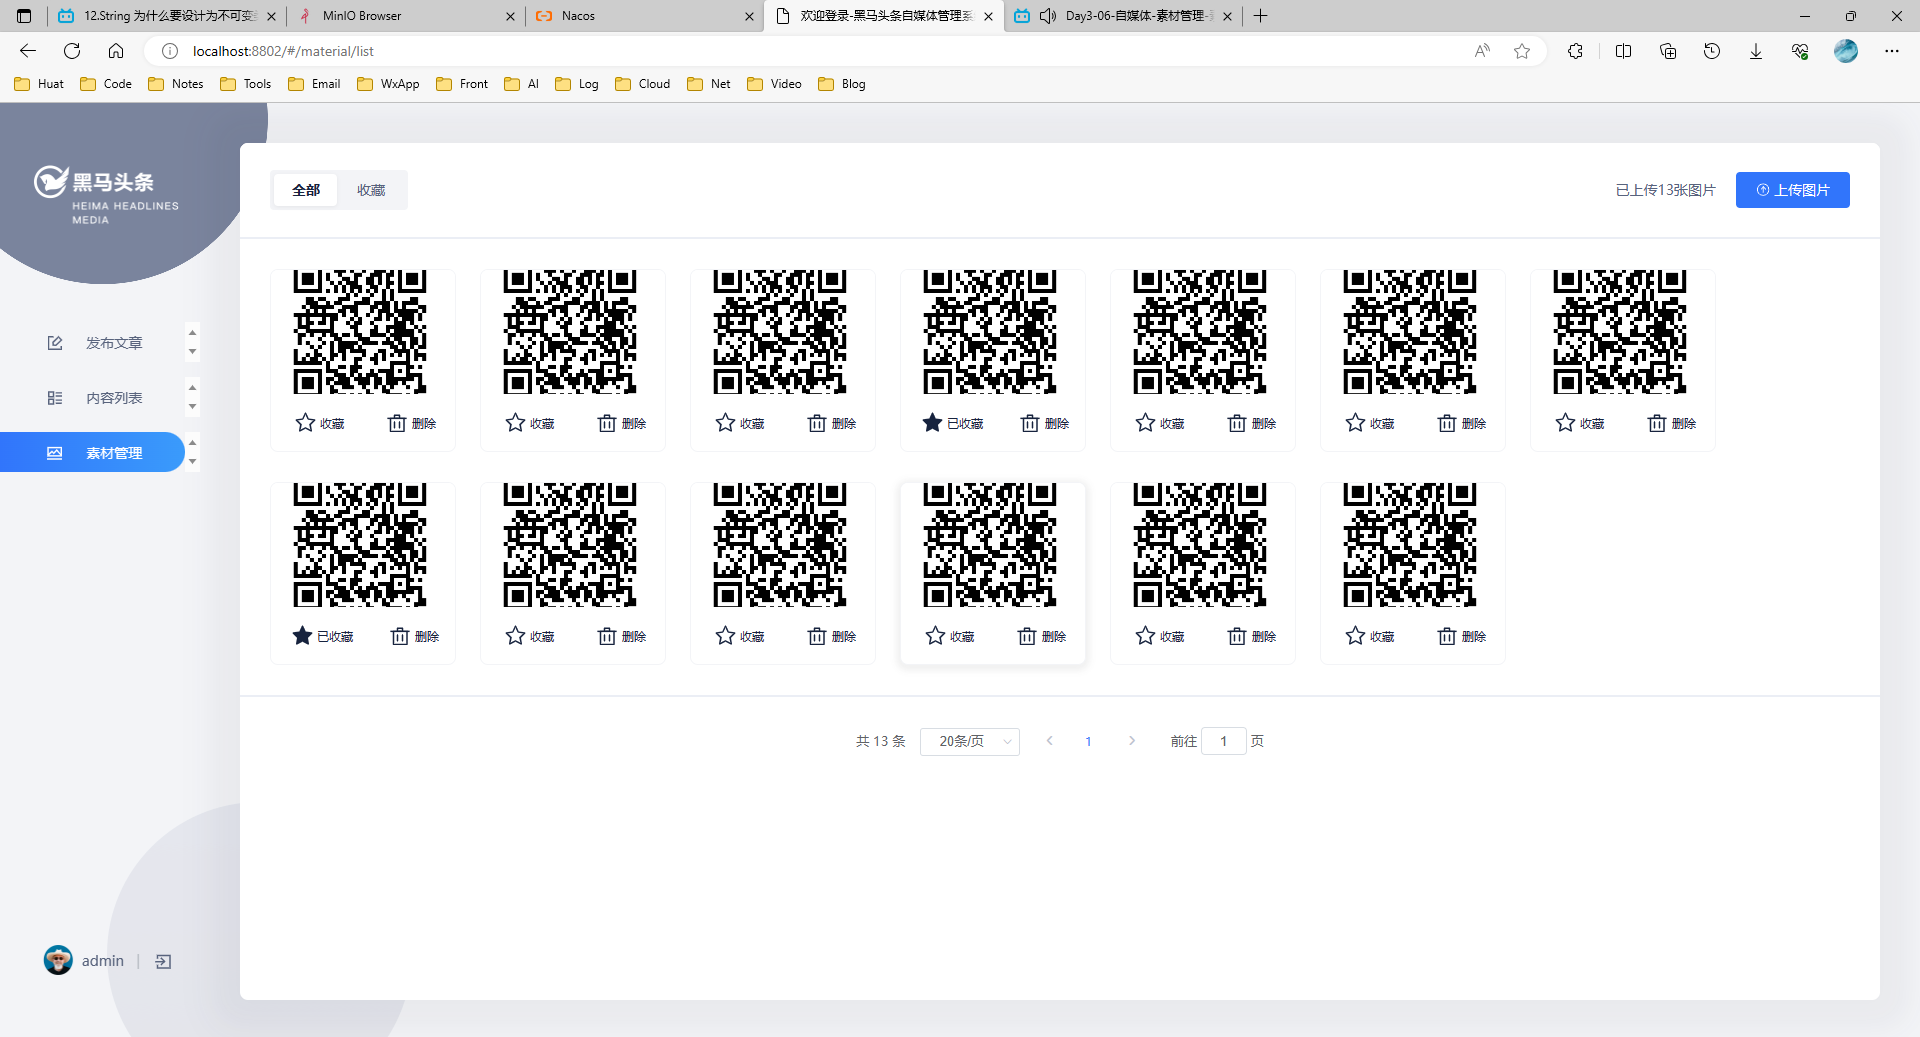
Task: Open the Front bookmarks folder
Action: coord(463,84)
